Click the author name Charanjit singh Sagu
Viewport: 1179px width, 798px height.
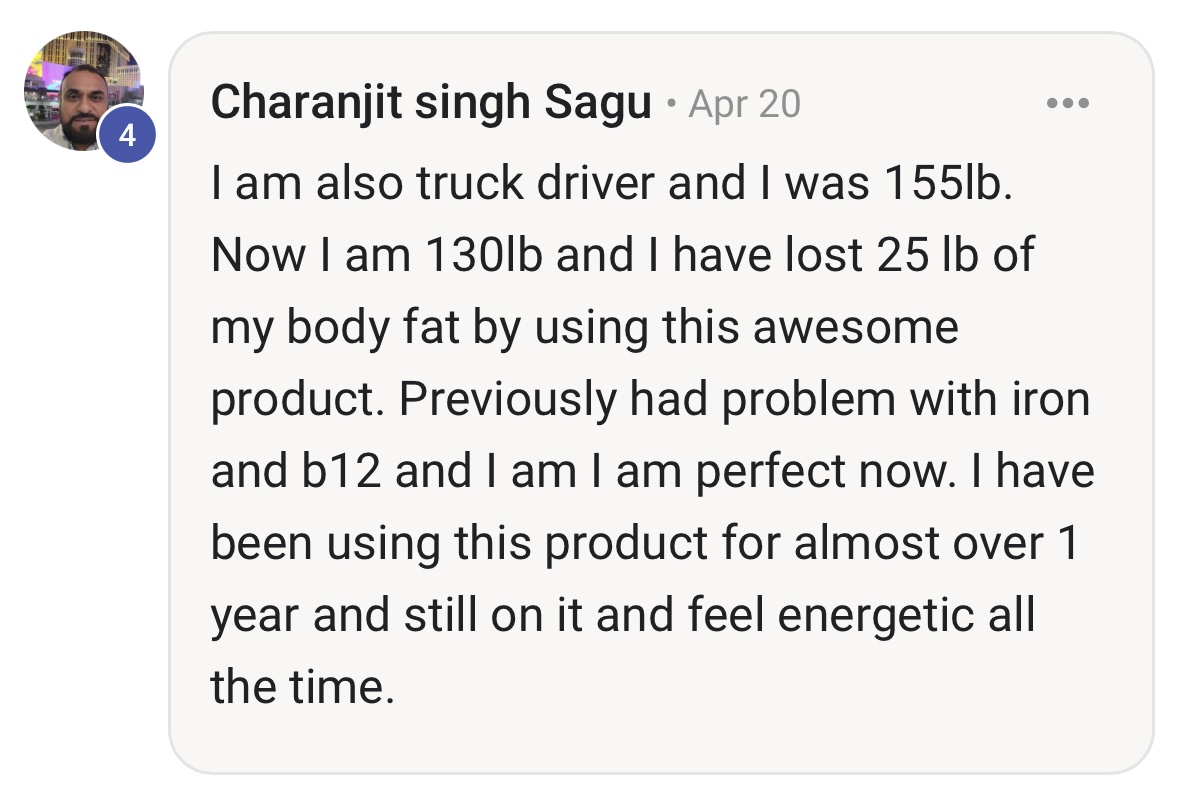pyautogui.click(x=431, y=103)
